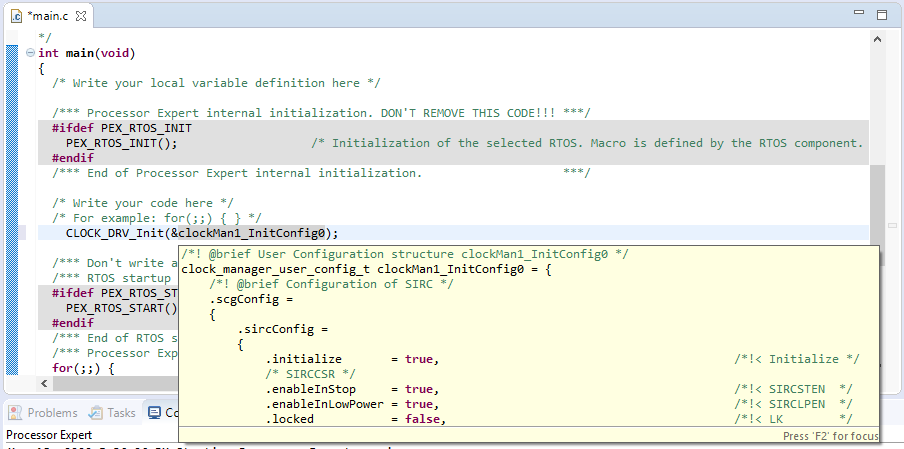Click '.scgConfig =' in the hover popup

[251, 299]
